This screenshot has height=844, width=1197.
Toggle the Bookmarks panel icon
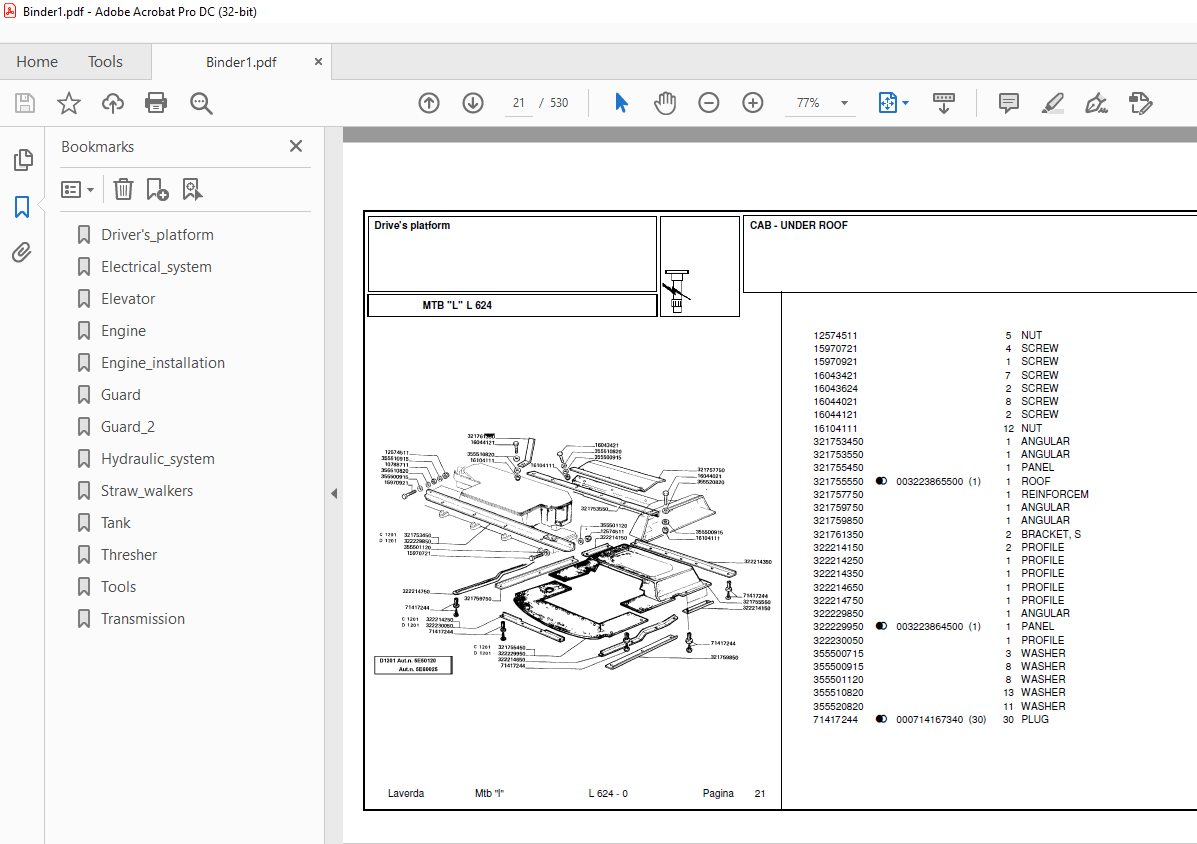22,207
